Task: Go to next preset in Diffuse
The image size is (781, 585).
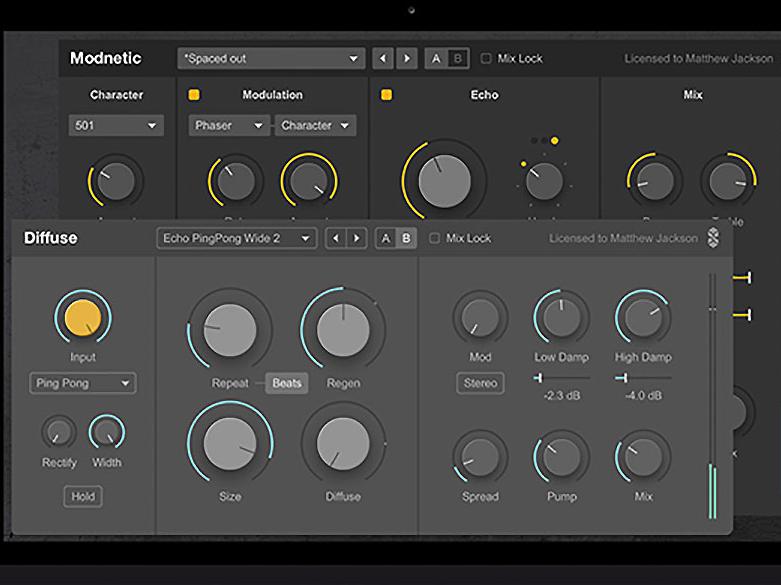Action: pos(356,238)
